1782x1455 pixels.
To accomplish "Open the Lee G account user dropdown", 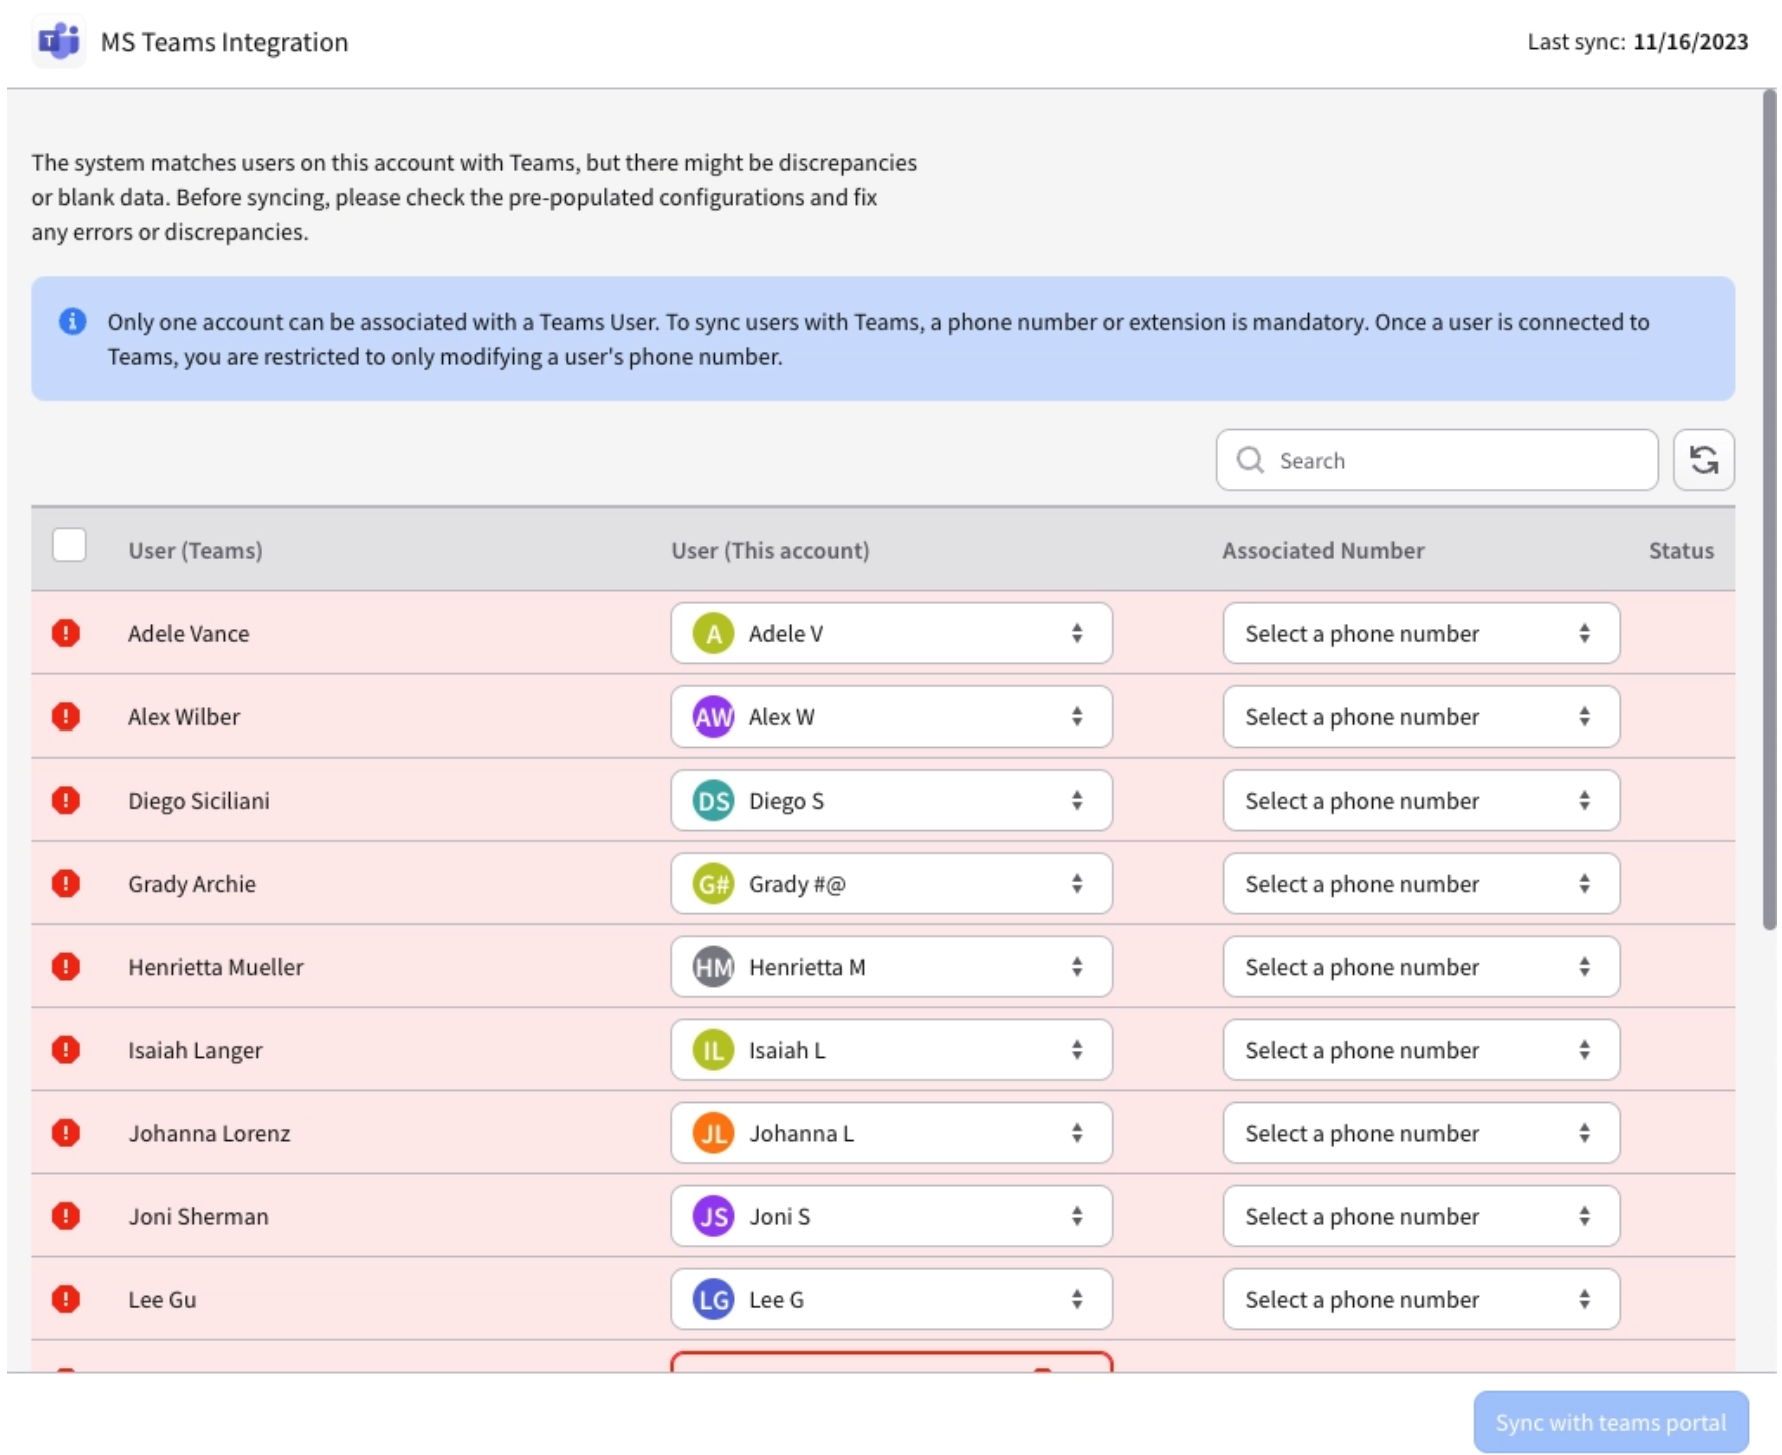I will coord(891,1298).
